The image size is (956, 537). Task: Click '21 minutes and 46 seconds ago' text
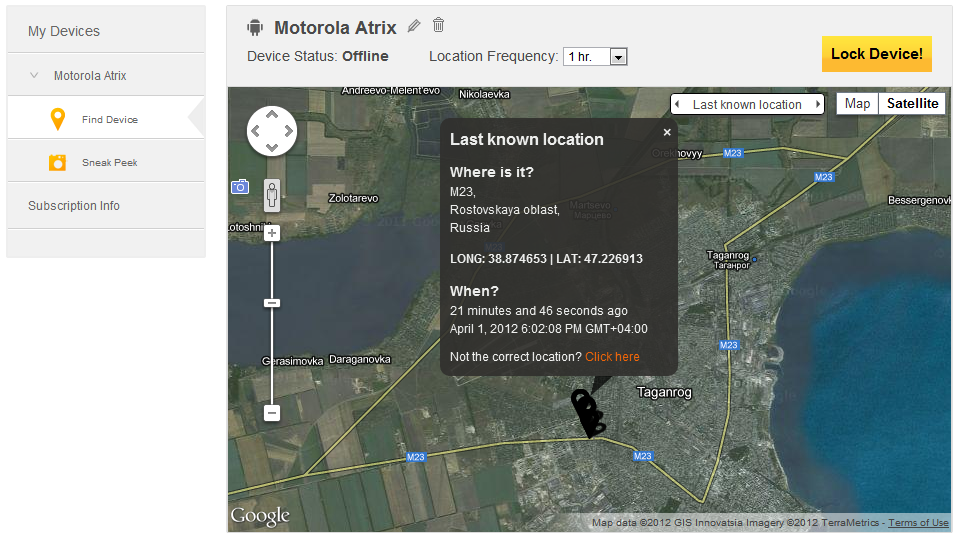539,310
